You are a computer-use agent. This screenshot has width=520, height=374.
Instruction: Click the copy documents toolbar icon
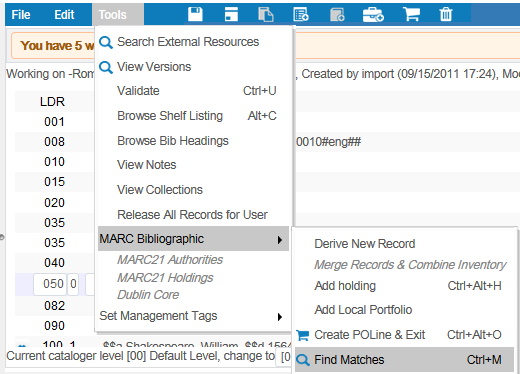point(266,15)
